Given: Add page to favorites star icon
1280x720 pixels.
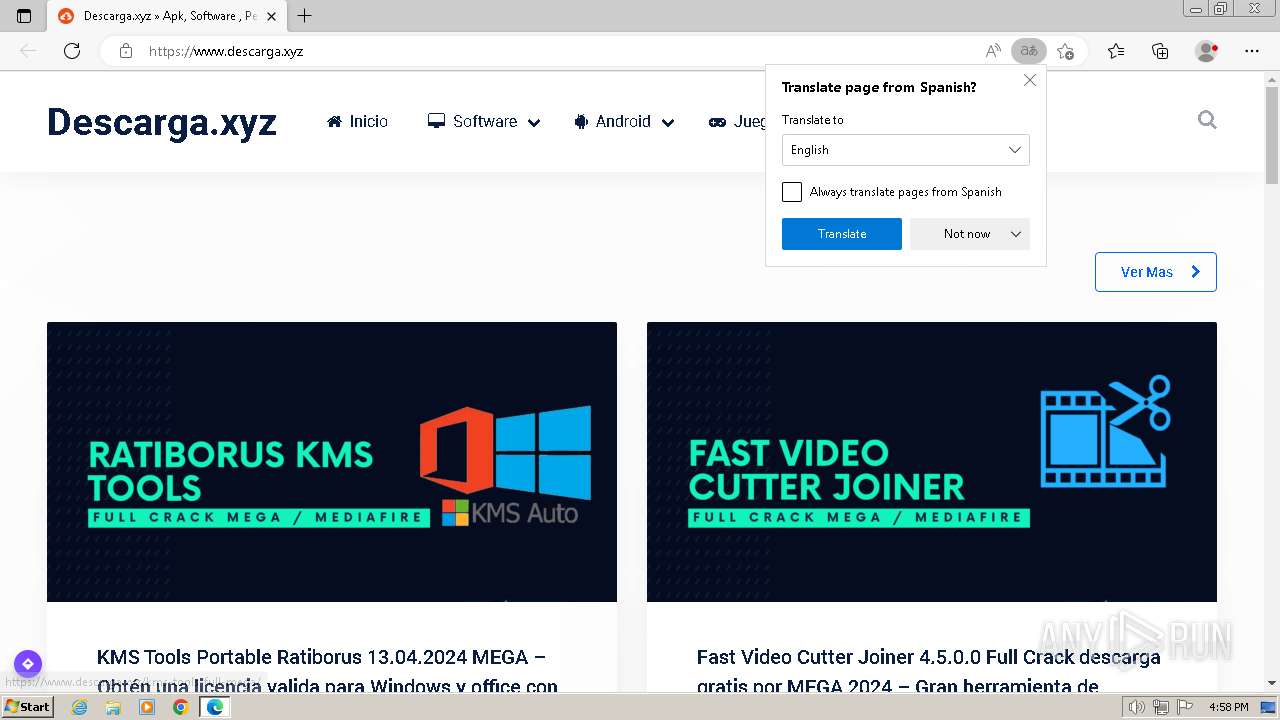Looking at the screenshot, I should click(x=1065, y=51).
